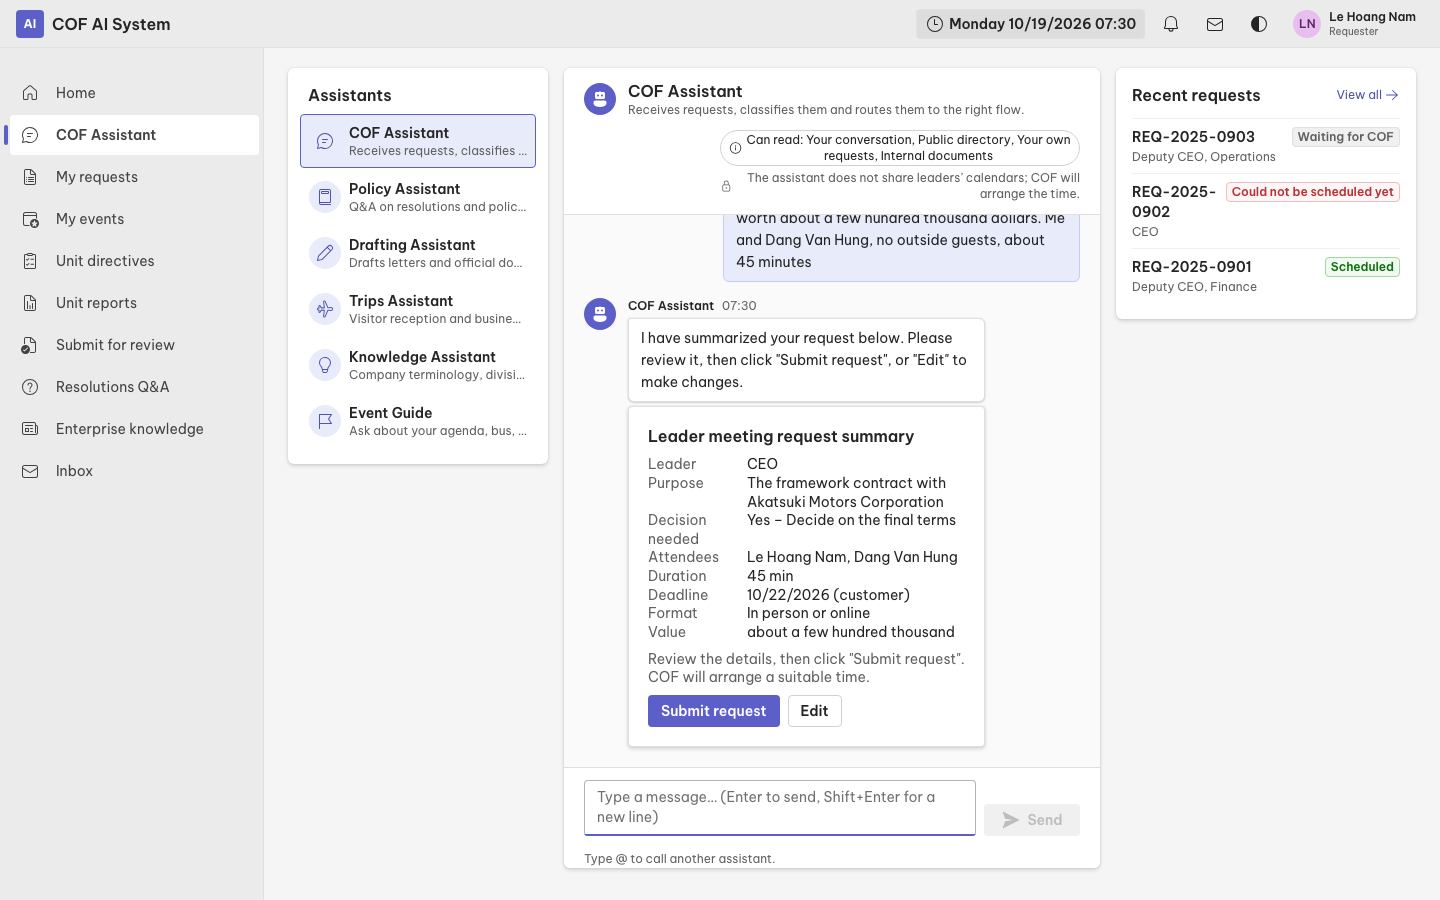This screenshot has height=900, width=1440.
Task: Open the mail envelope icon in header
Action: (1215, 24)
